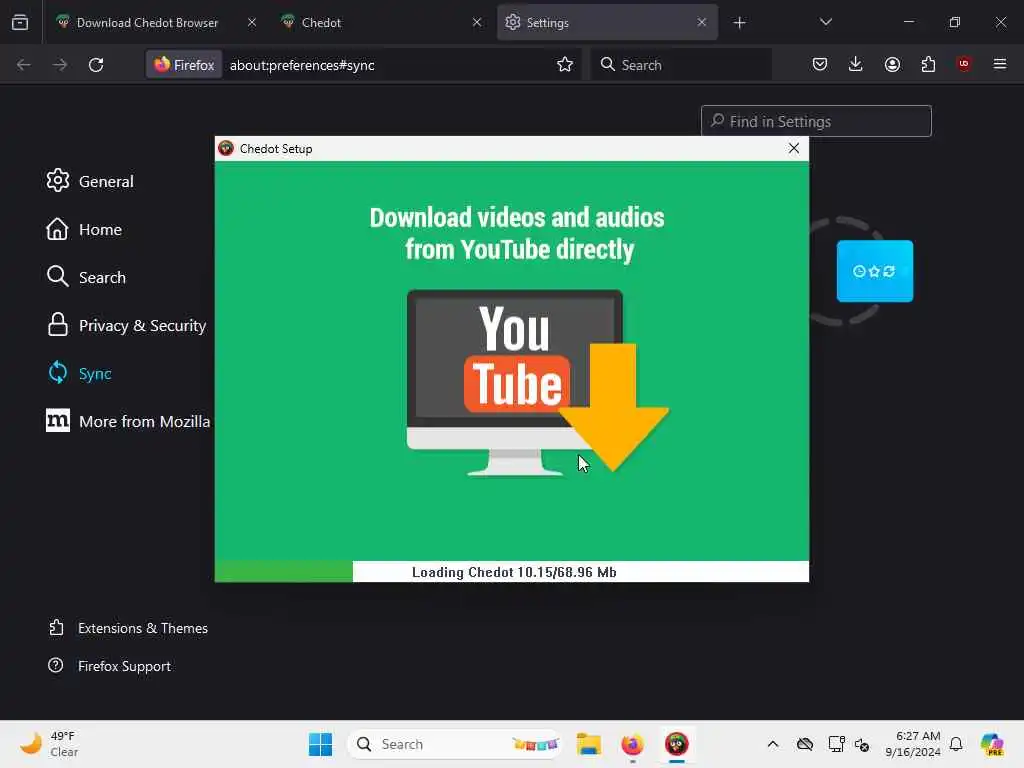The width and height of the screenshot is (1024, 768).
Task: Open More from Mozilla category
Action: (128, 421)
